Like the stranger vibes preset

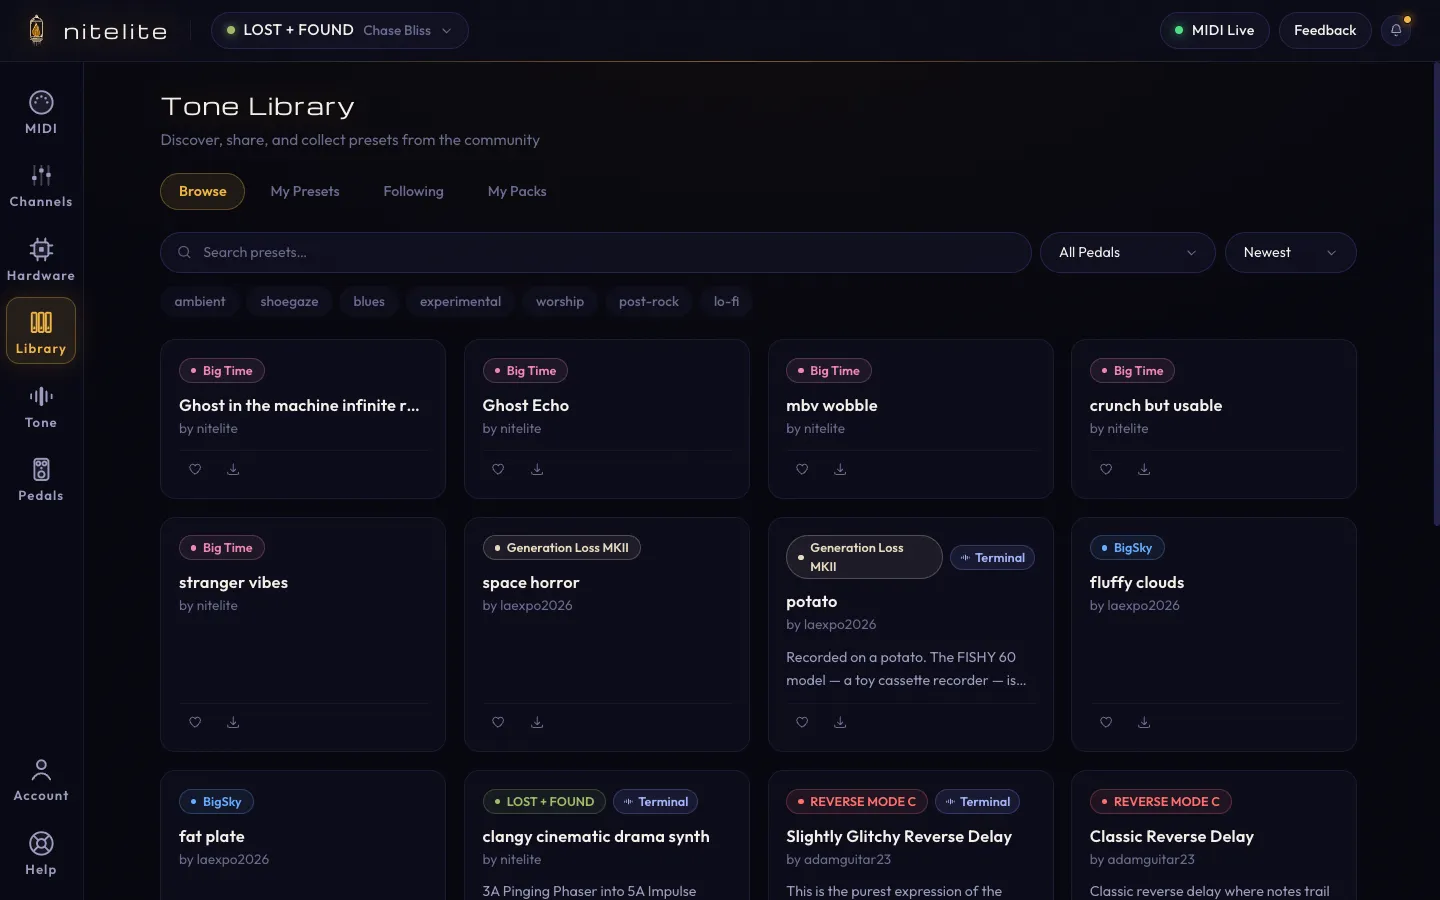click(195, 722)
